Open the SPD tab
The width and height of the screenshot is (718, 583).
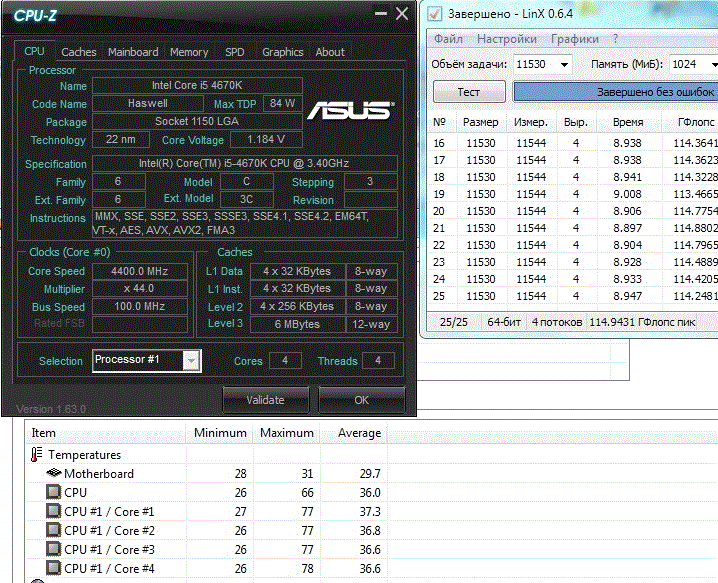234,52
